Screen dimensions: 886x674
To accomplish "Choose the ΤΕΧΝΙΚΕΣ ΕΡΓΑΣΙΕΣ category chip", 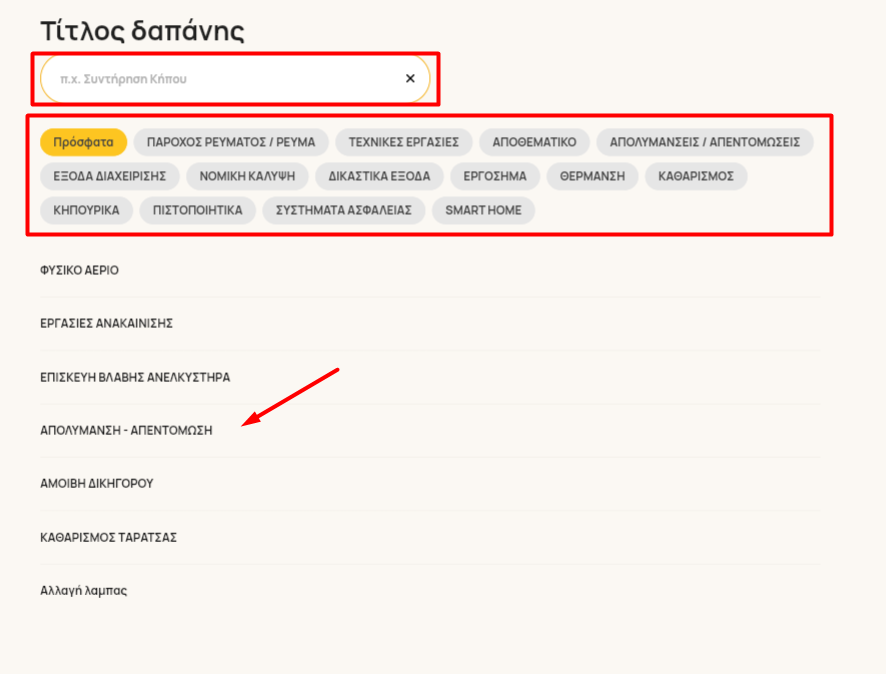I will coord(403,142).
